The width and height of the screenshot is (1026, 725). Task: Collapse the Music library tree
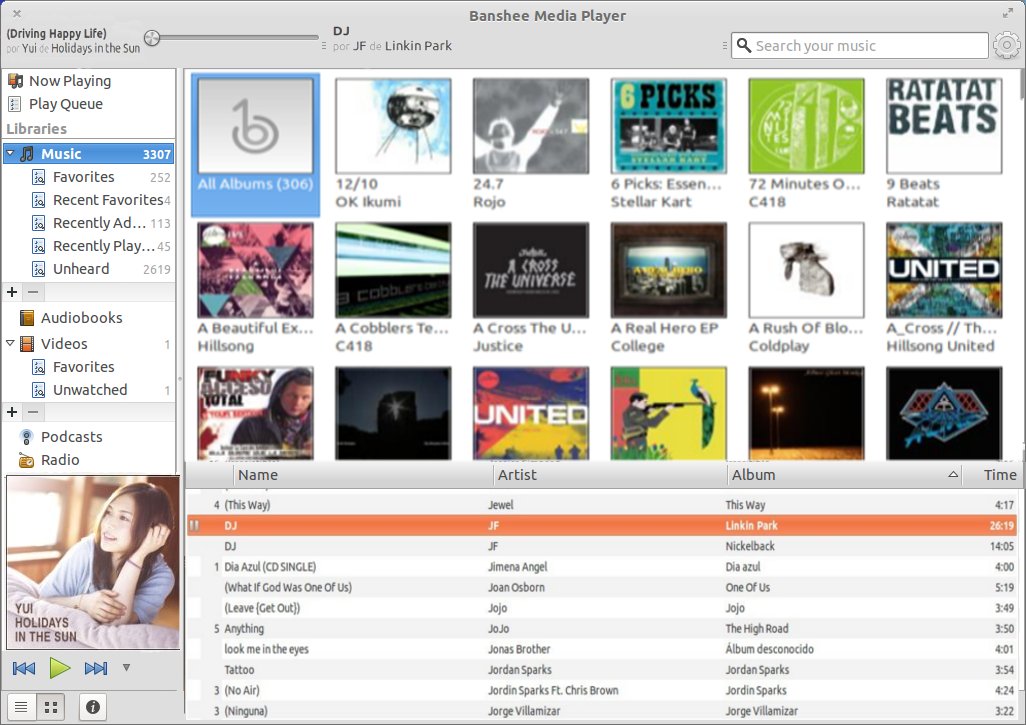pos(10,154)
